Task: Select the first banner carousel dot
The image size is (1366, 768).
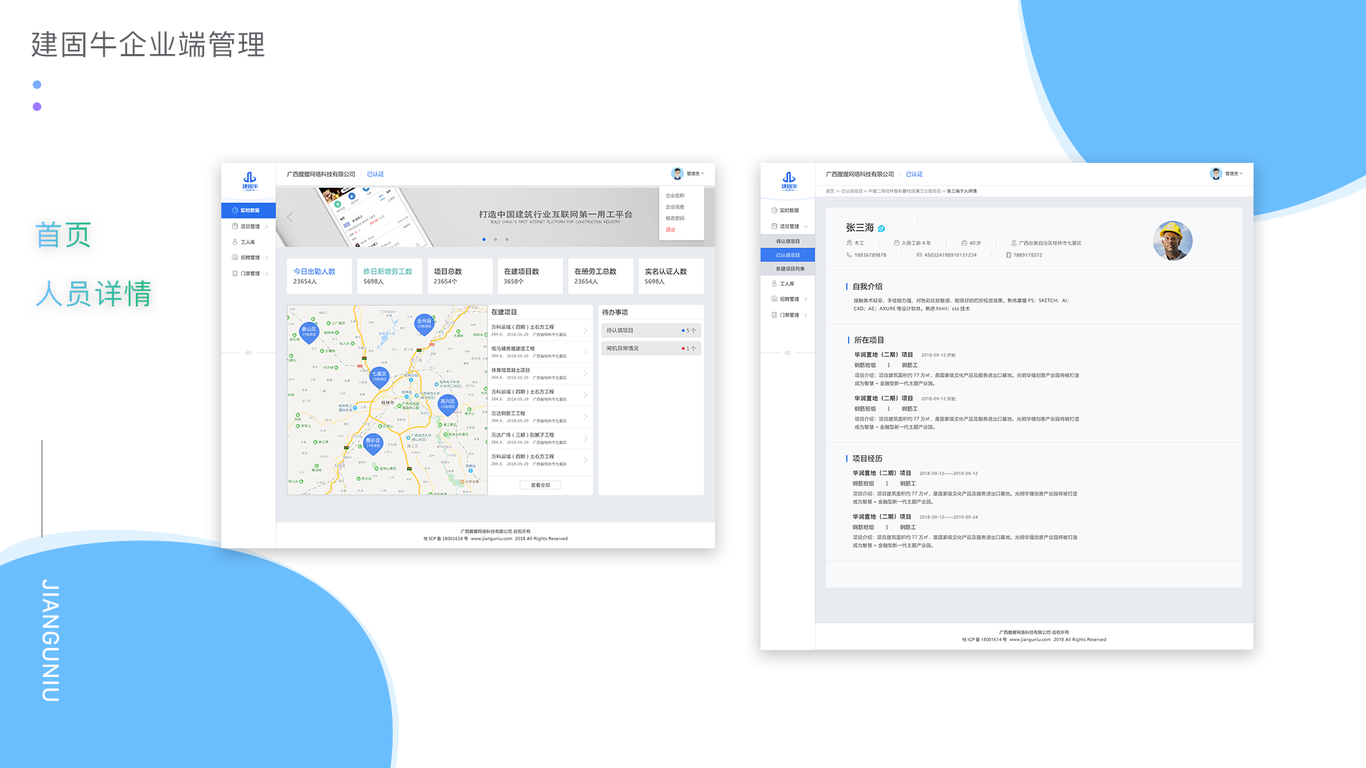Action: tap(484, 239)
